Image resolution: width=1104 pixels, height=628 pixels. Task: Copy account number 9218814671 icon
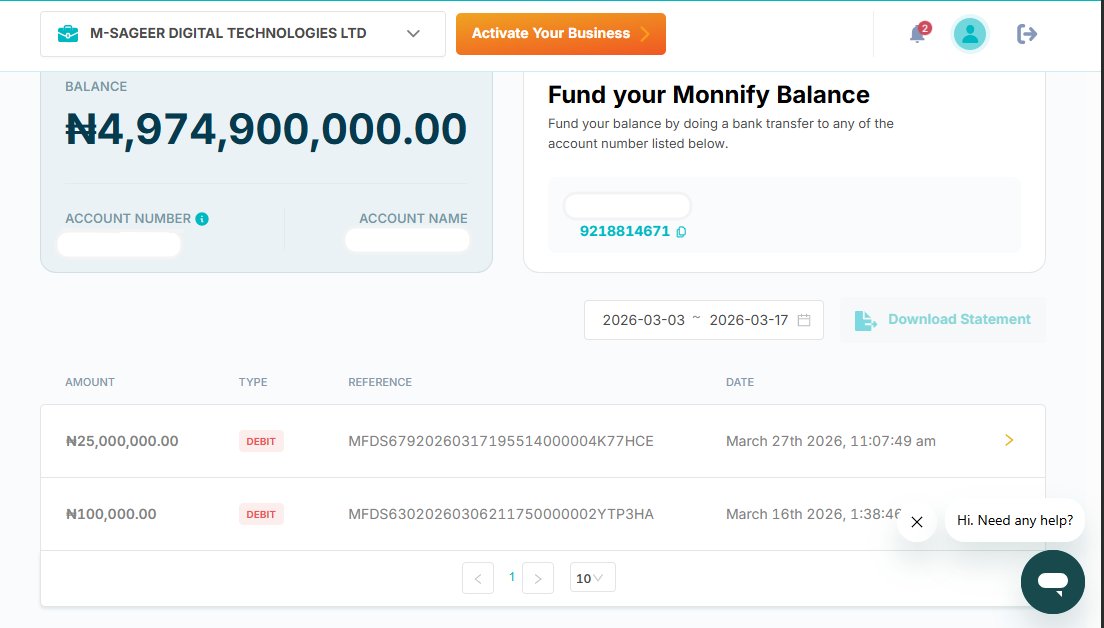[681, 232]
